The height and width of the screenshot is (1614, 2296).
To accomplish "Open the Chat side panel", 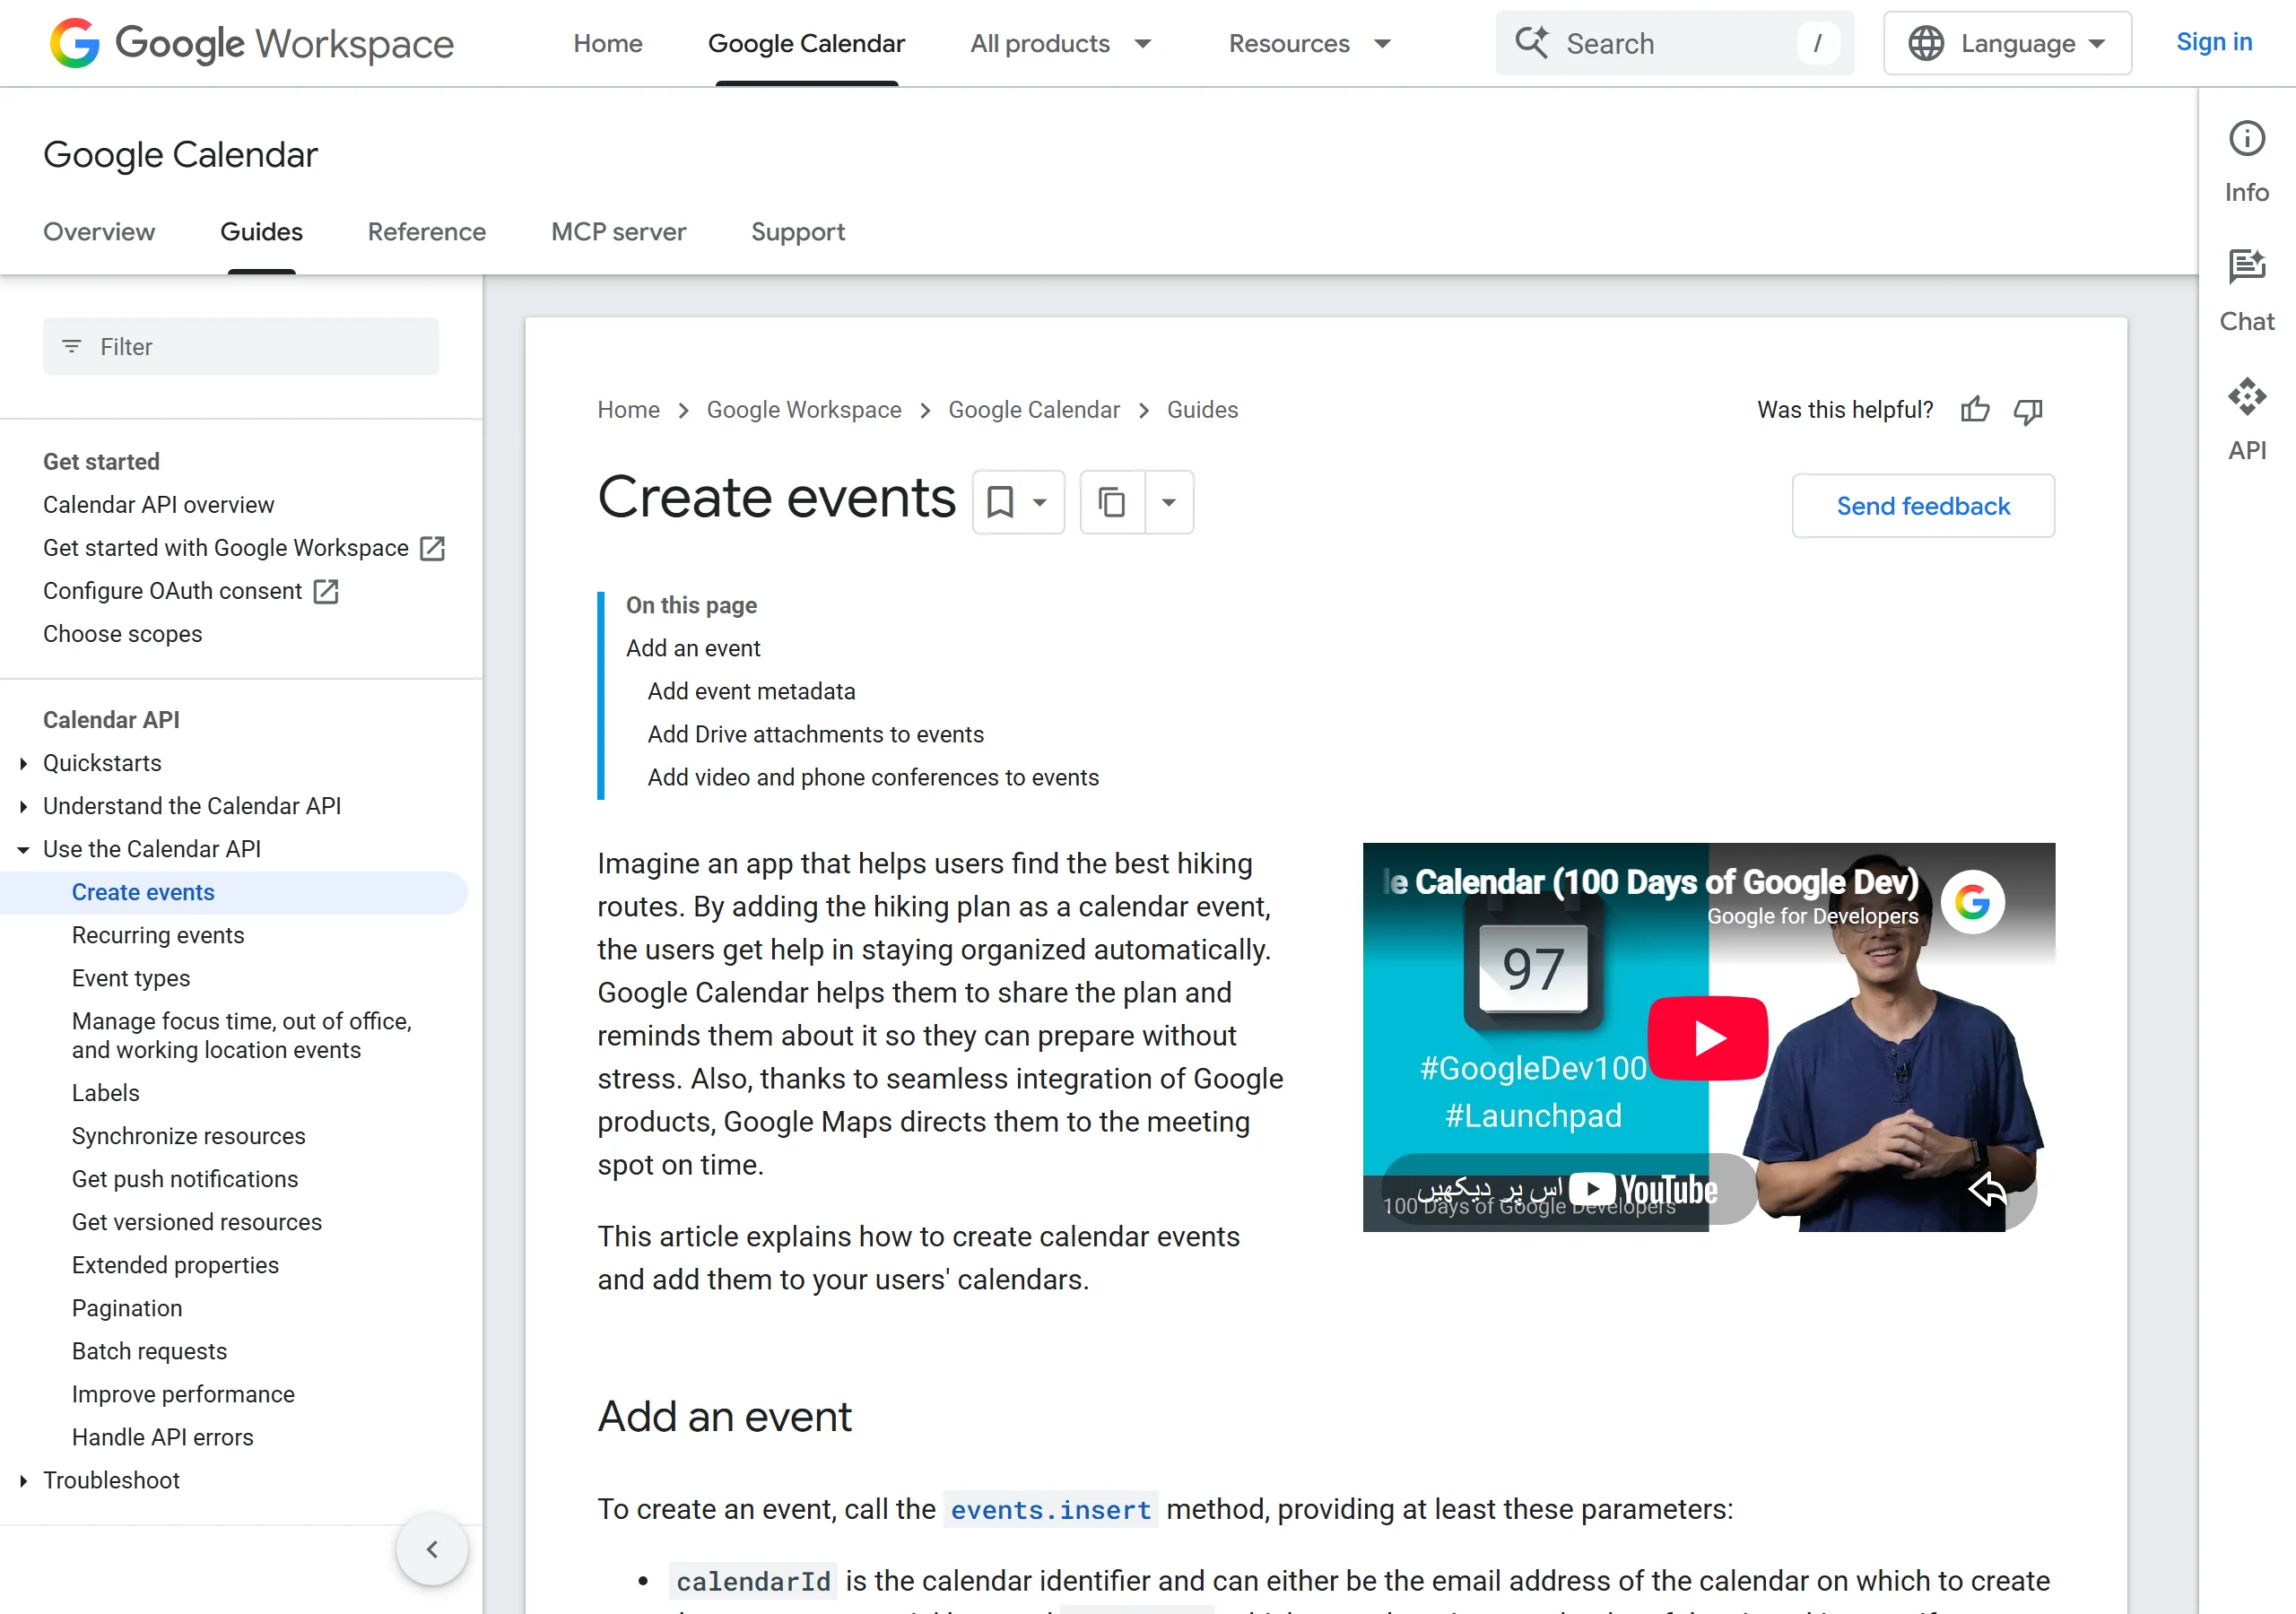I will (2246, 290).
